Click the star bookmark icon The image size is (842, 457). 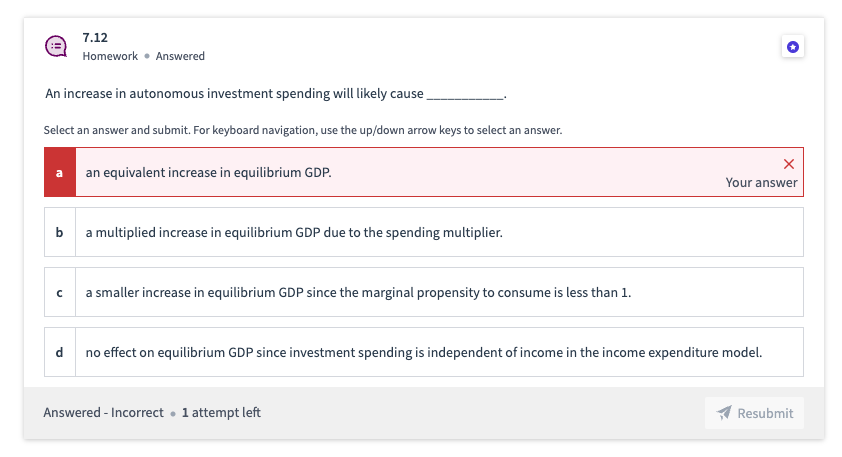coord(792,47)
